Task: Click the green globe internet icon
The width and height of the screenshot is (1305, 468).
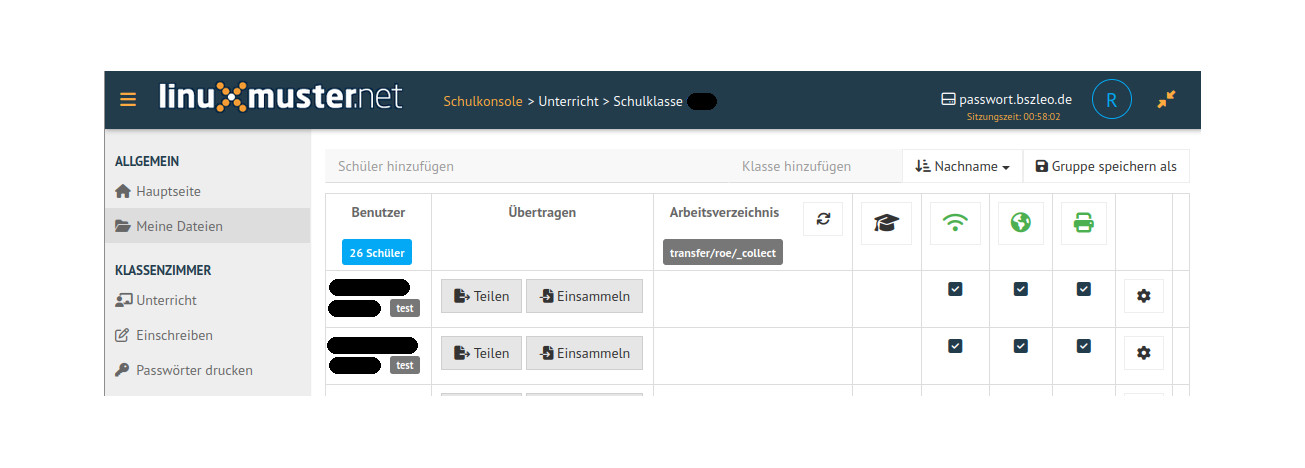Action: point(1020,224)
